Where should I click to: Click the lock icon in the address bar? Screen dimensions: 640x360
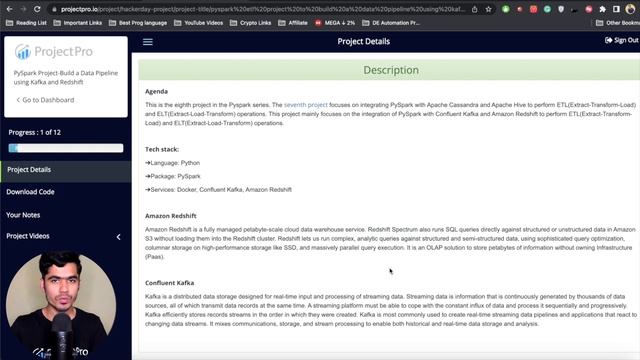click(x=54, y=9)
